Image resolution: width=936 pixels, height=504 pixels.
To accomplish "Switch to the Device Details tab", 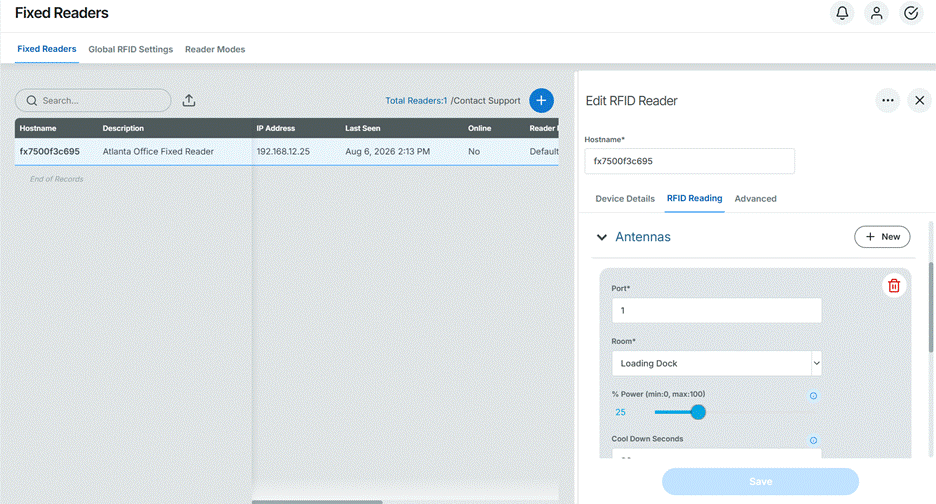I will pyautogui.click(x=625, y=198).
